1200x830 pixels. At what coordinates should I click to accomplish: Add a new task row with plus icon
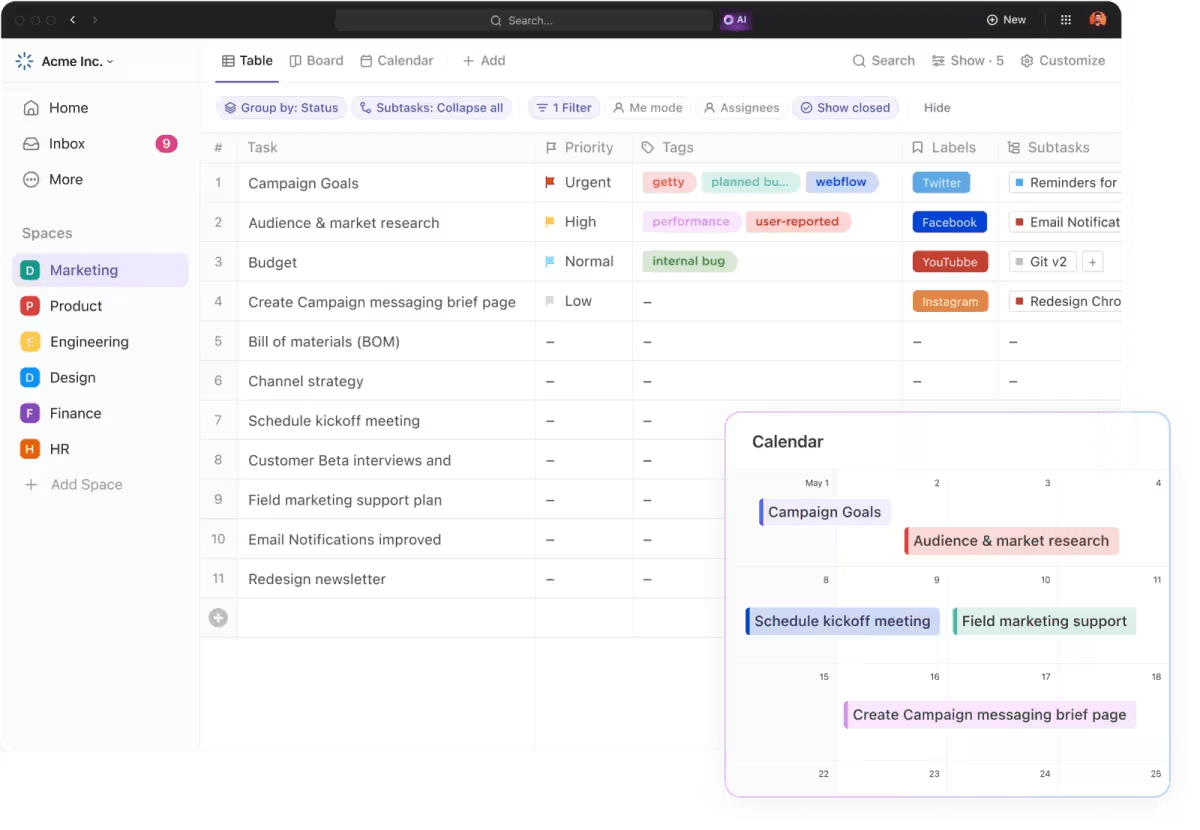point(218,618)
